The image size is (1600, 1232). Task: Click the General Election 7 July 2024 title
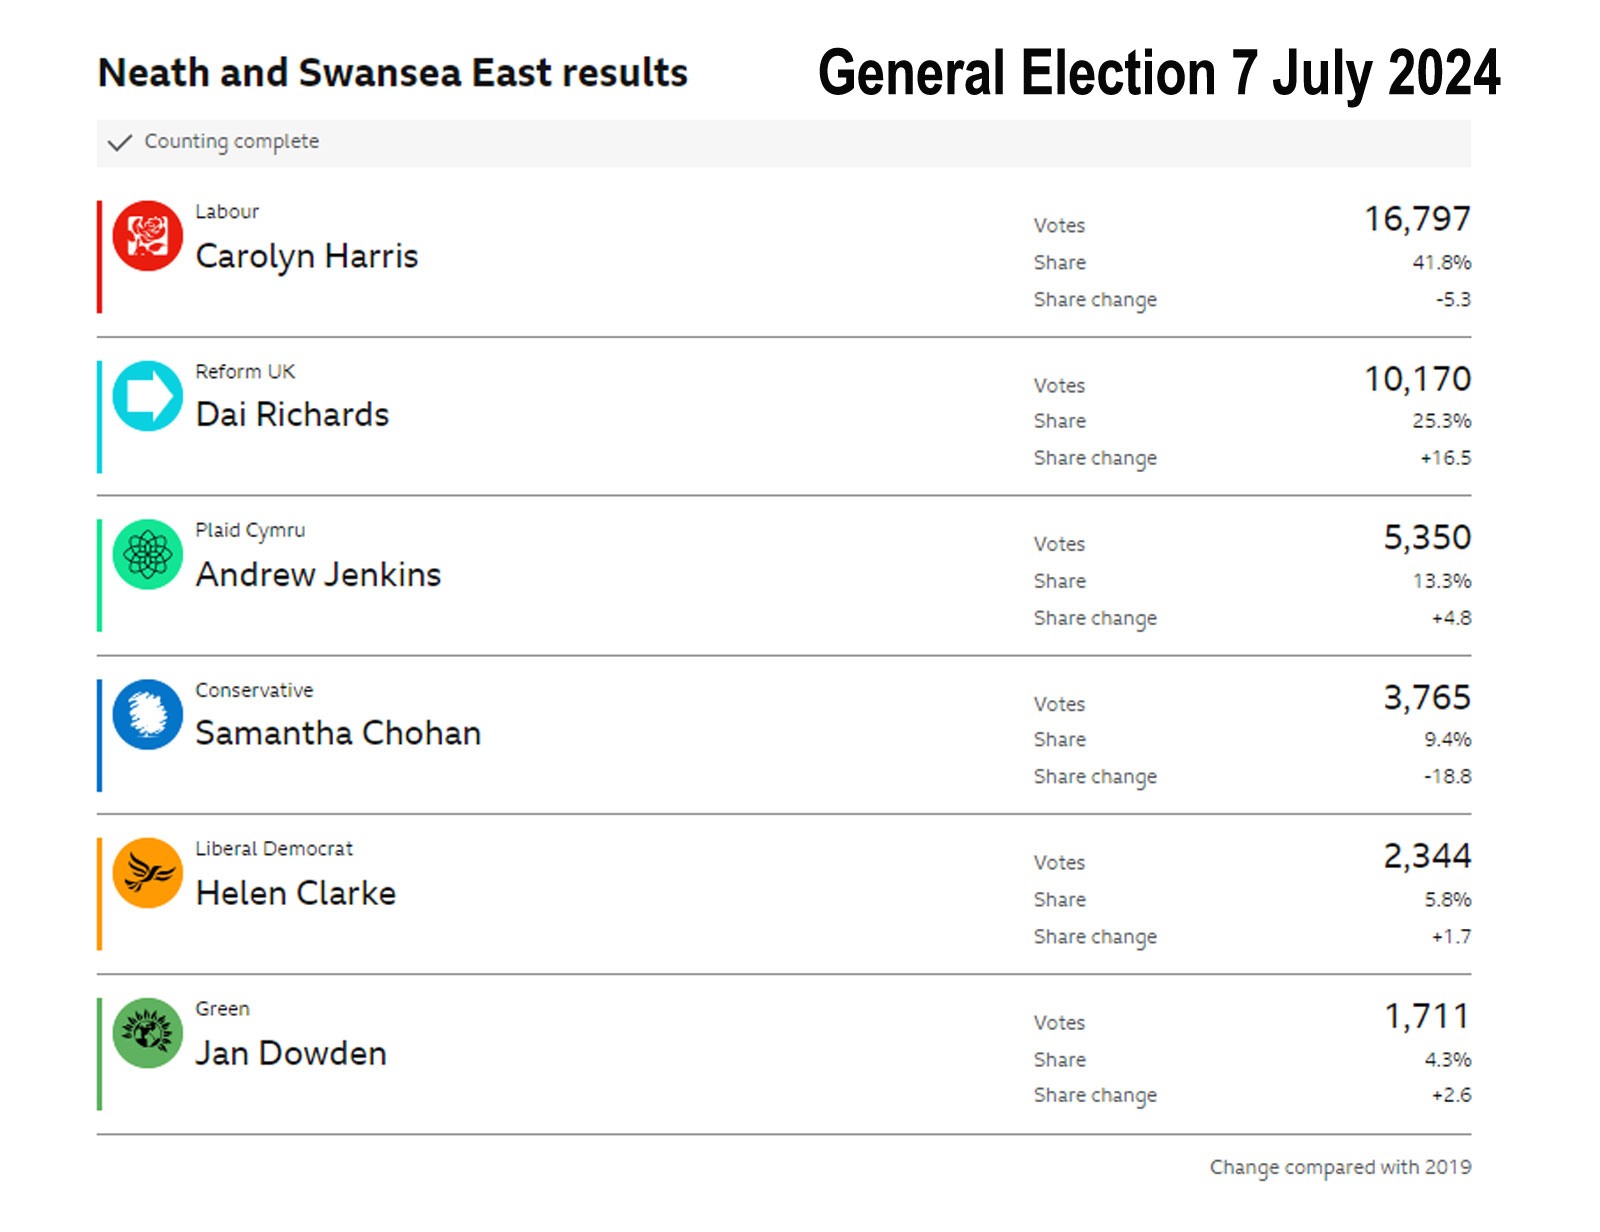(1159, 73)
